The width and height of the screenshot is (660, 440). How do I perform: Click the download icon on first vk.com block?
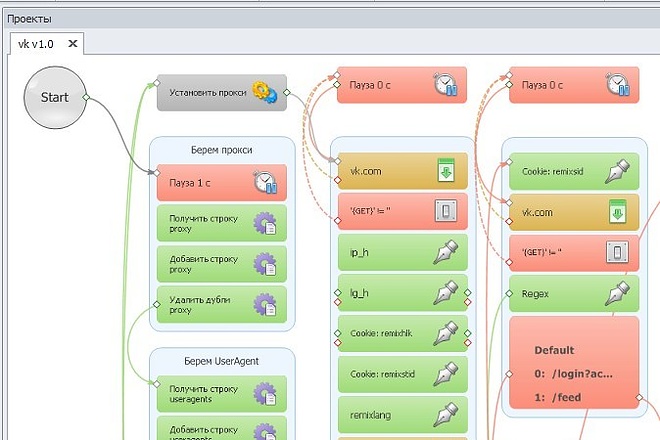446,171
